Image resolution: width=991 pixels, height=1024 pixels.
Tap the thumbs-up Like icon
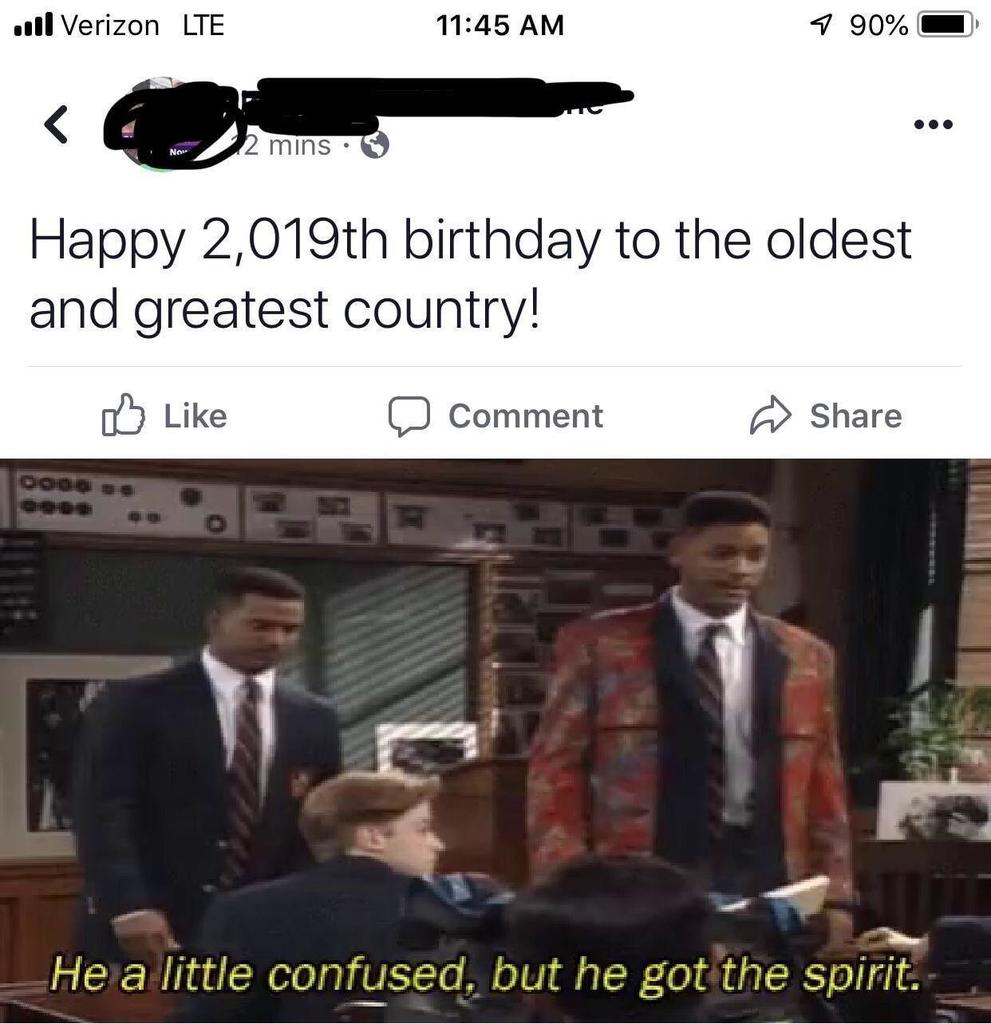coord(123,415)
